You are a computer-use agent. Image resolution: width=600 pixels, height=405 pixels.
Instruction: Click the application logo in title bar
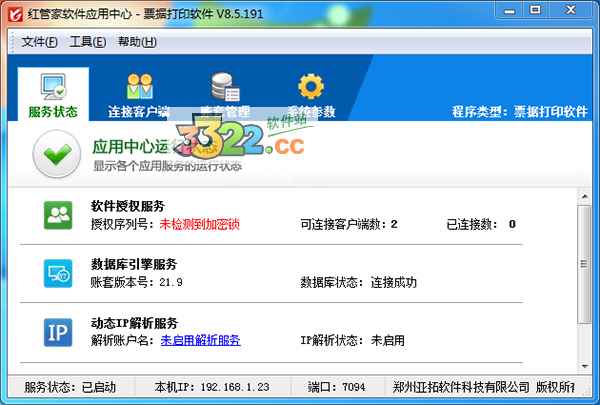coord(15,14)
